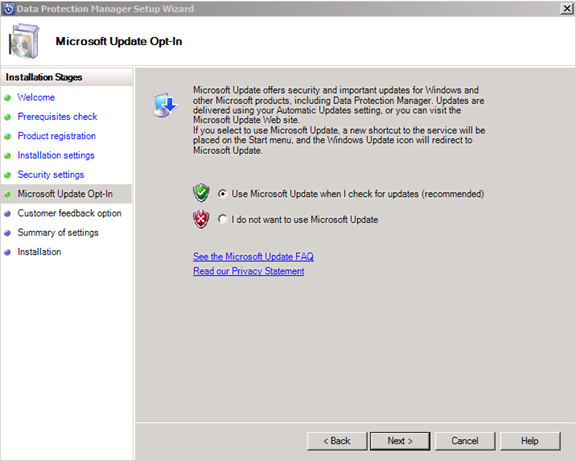Open the Read our Privacy Statement link
This screenshot has width=576, height=461.
[249, 271]
